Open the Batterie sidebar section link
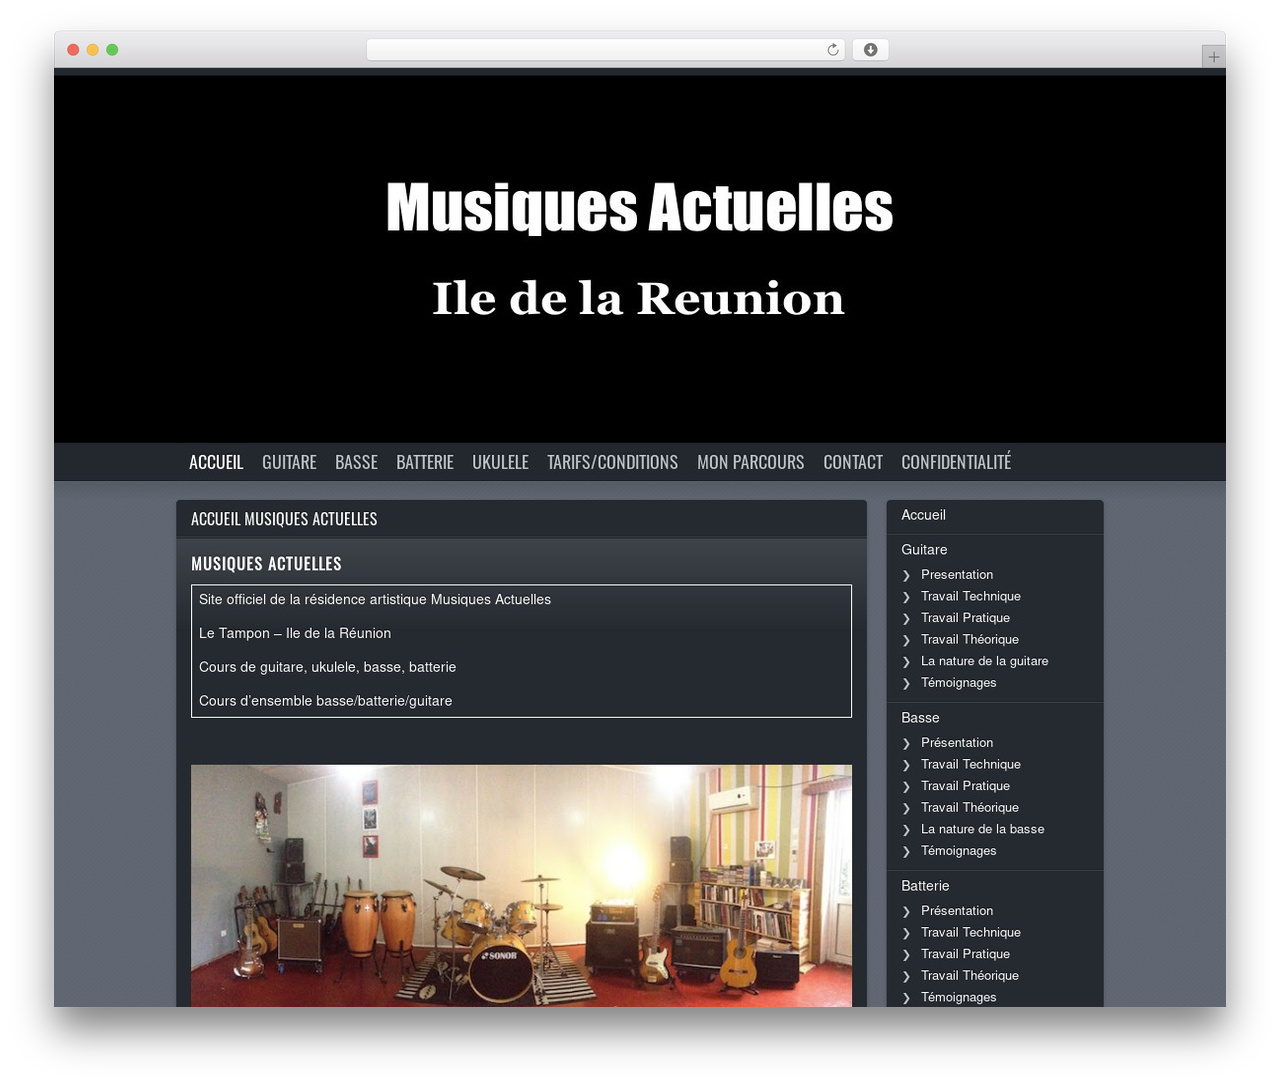This screenshot has height=1084, width=1280. (x=925, y=886)
